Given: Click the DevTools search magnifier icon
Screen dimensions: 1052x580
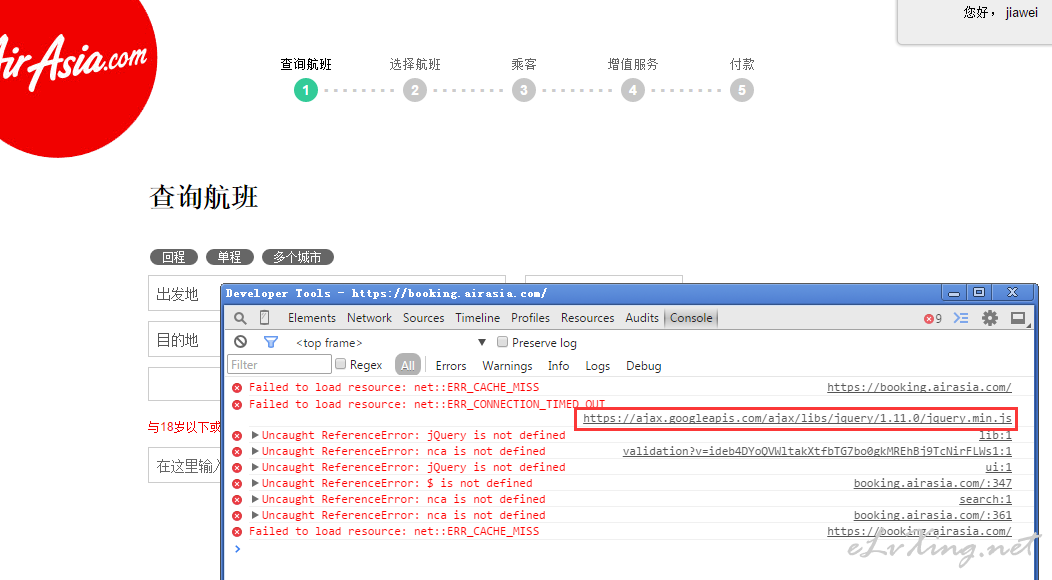Looking at the screenshot, I should coord(240,318).
